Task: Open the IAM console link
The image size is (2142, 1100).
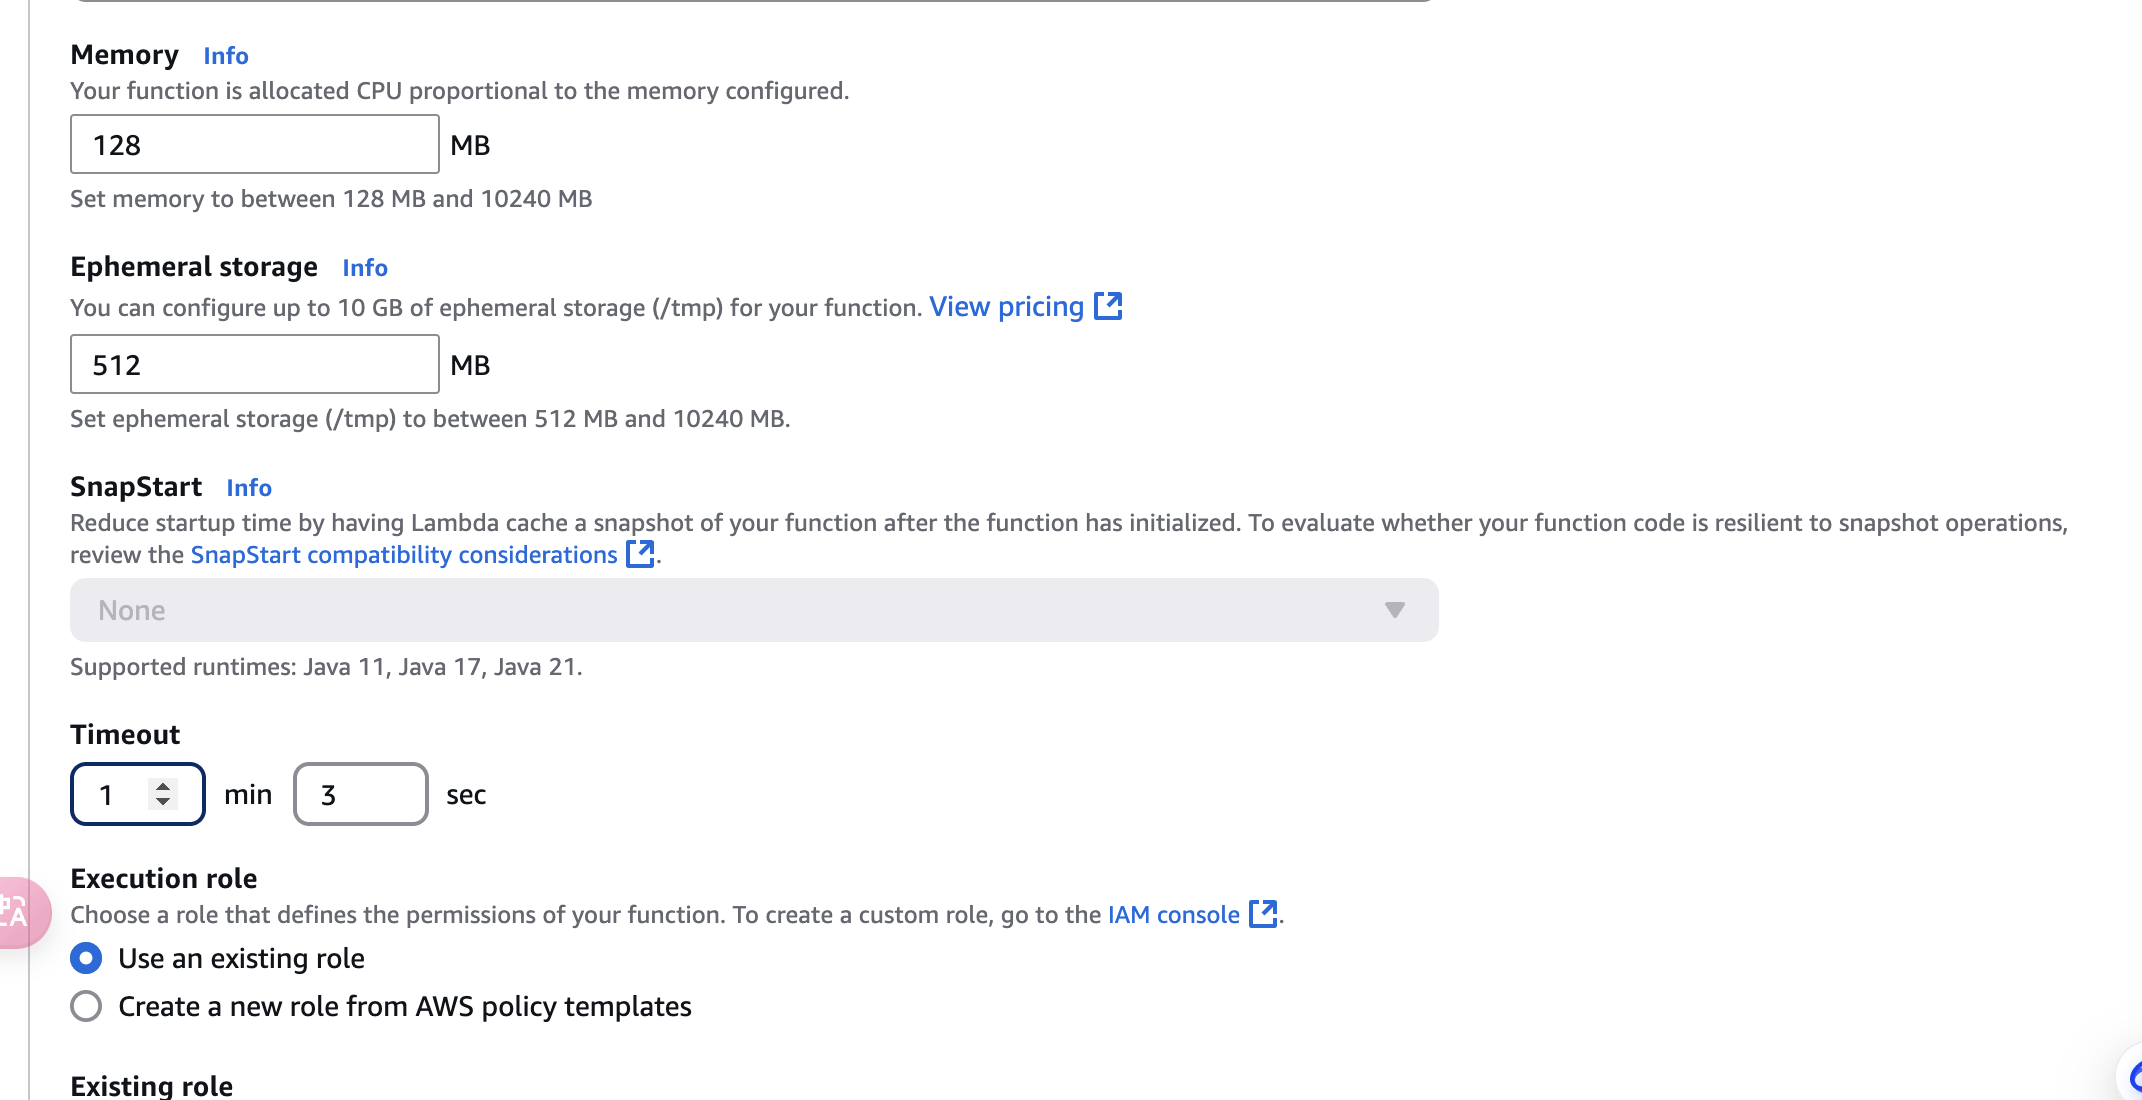Action: [x=1174, y=915]
